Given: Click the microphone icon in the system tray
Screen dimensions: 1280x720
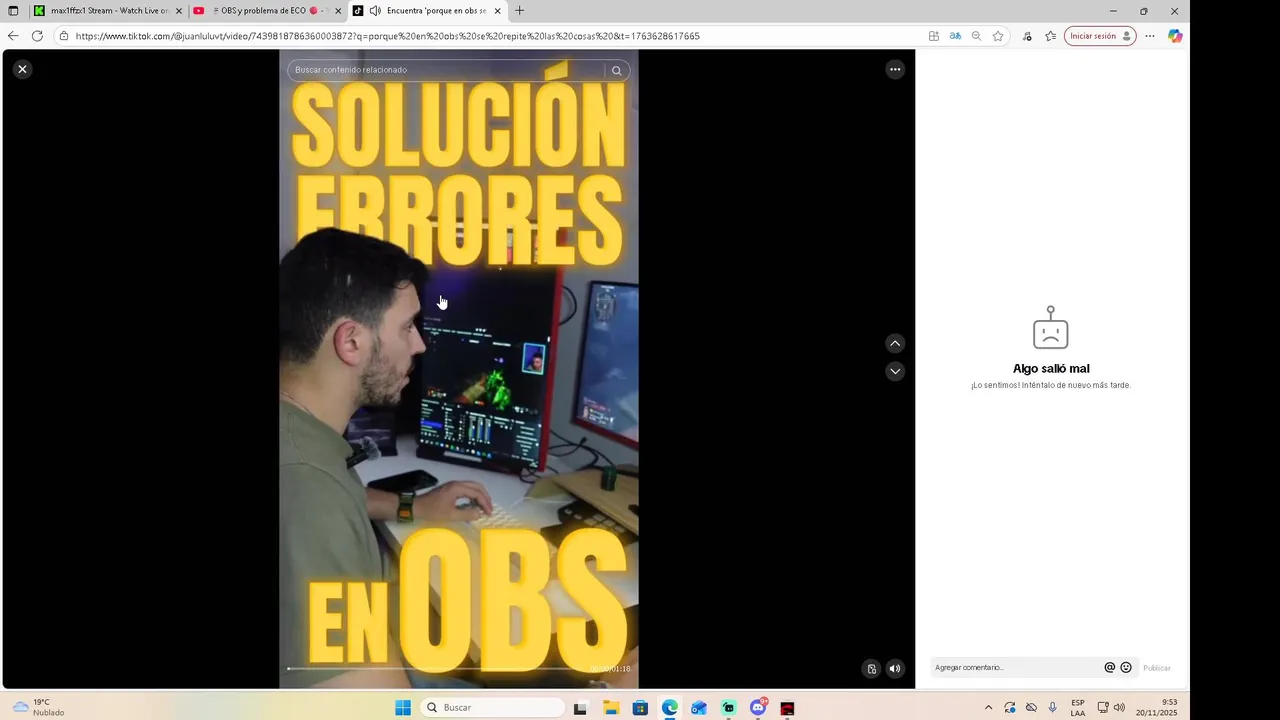Looking at the screenshot, I should (x=1052, y=708).
